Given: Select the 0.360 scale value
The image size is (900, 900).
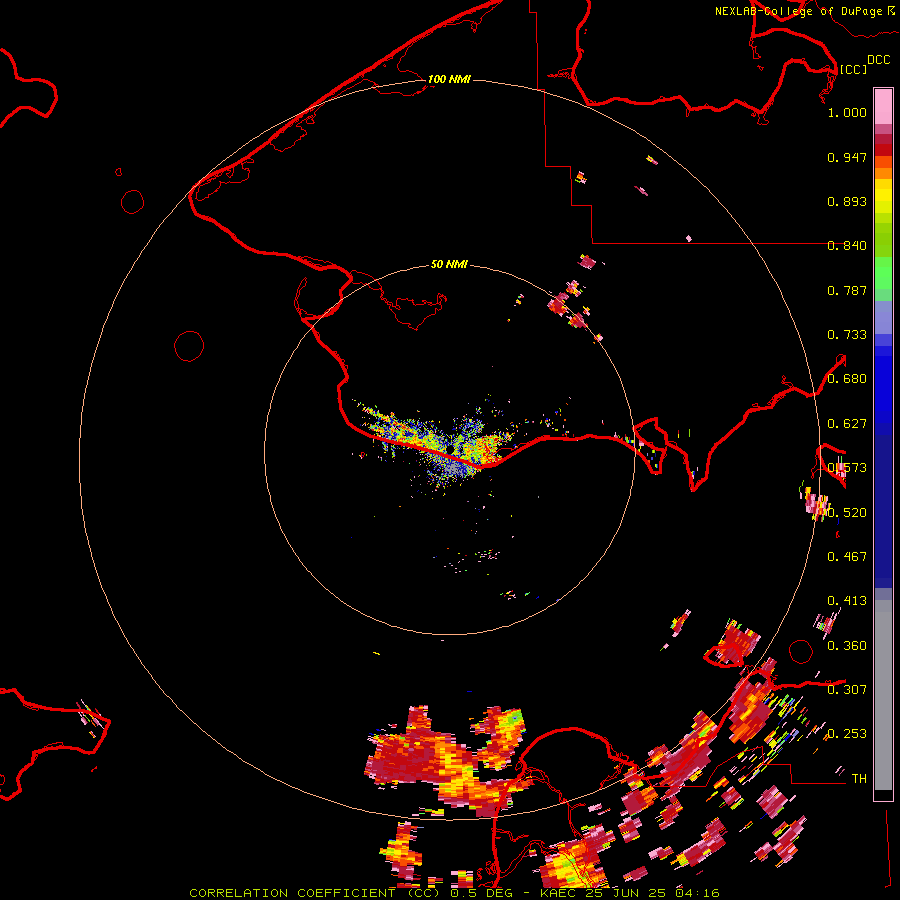Looking at the screenshot, I should pyautogui.click(x=847, y=646).
